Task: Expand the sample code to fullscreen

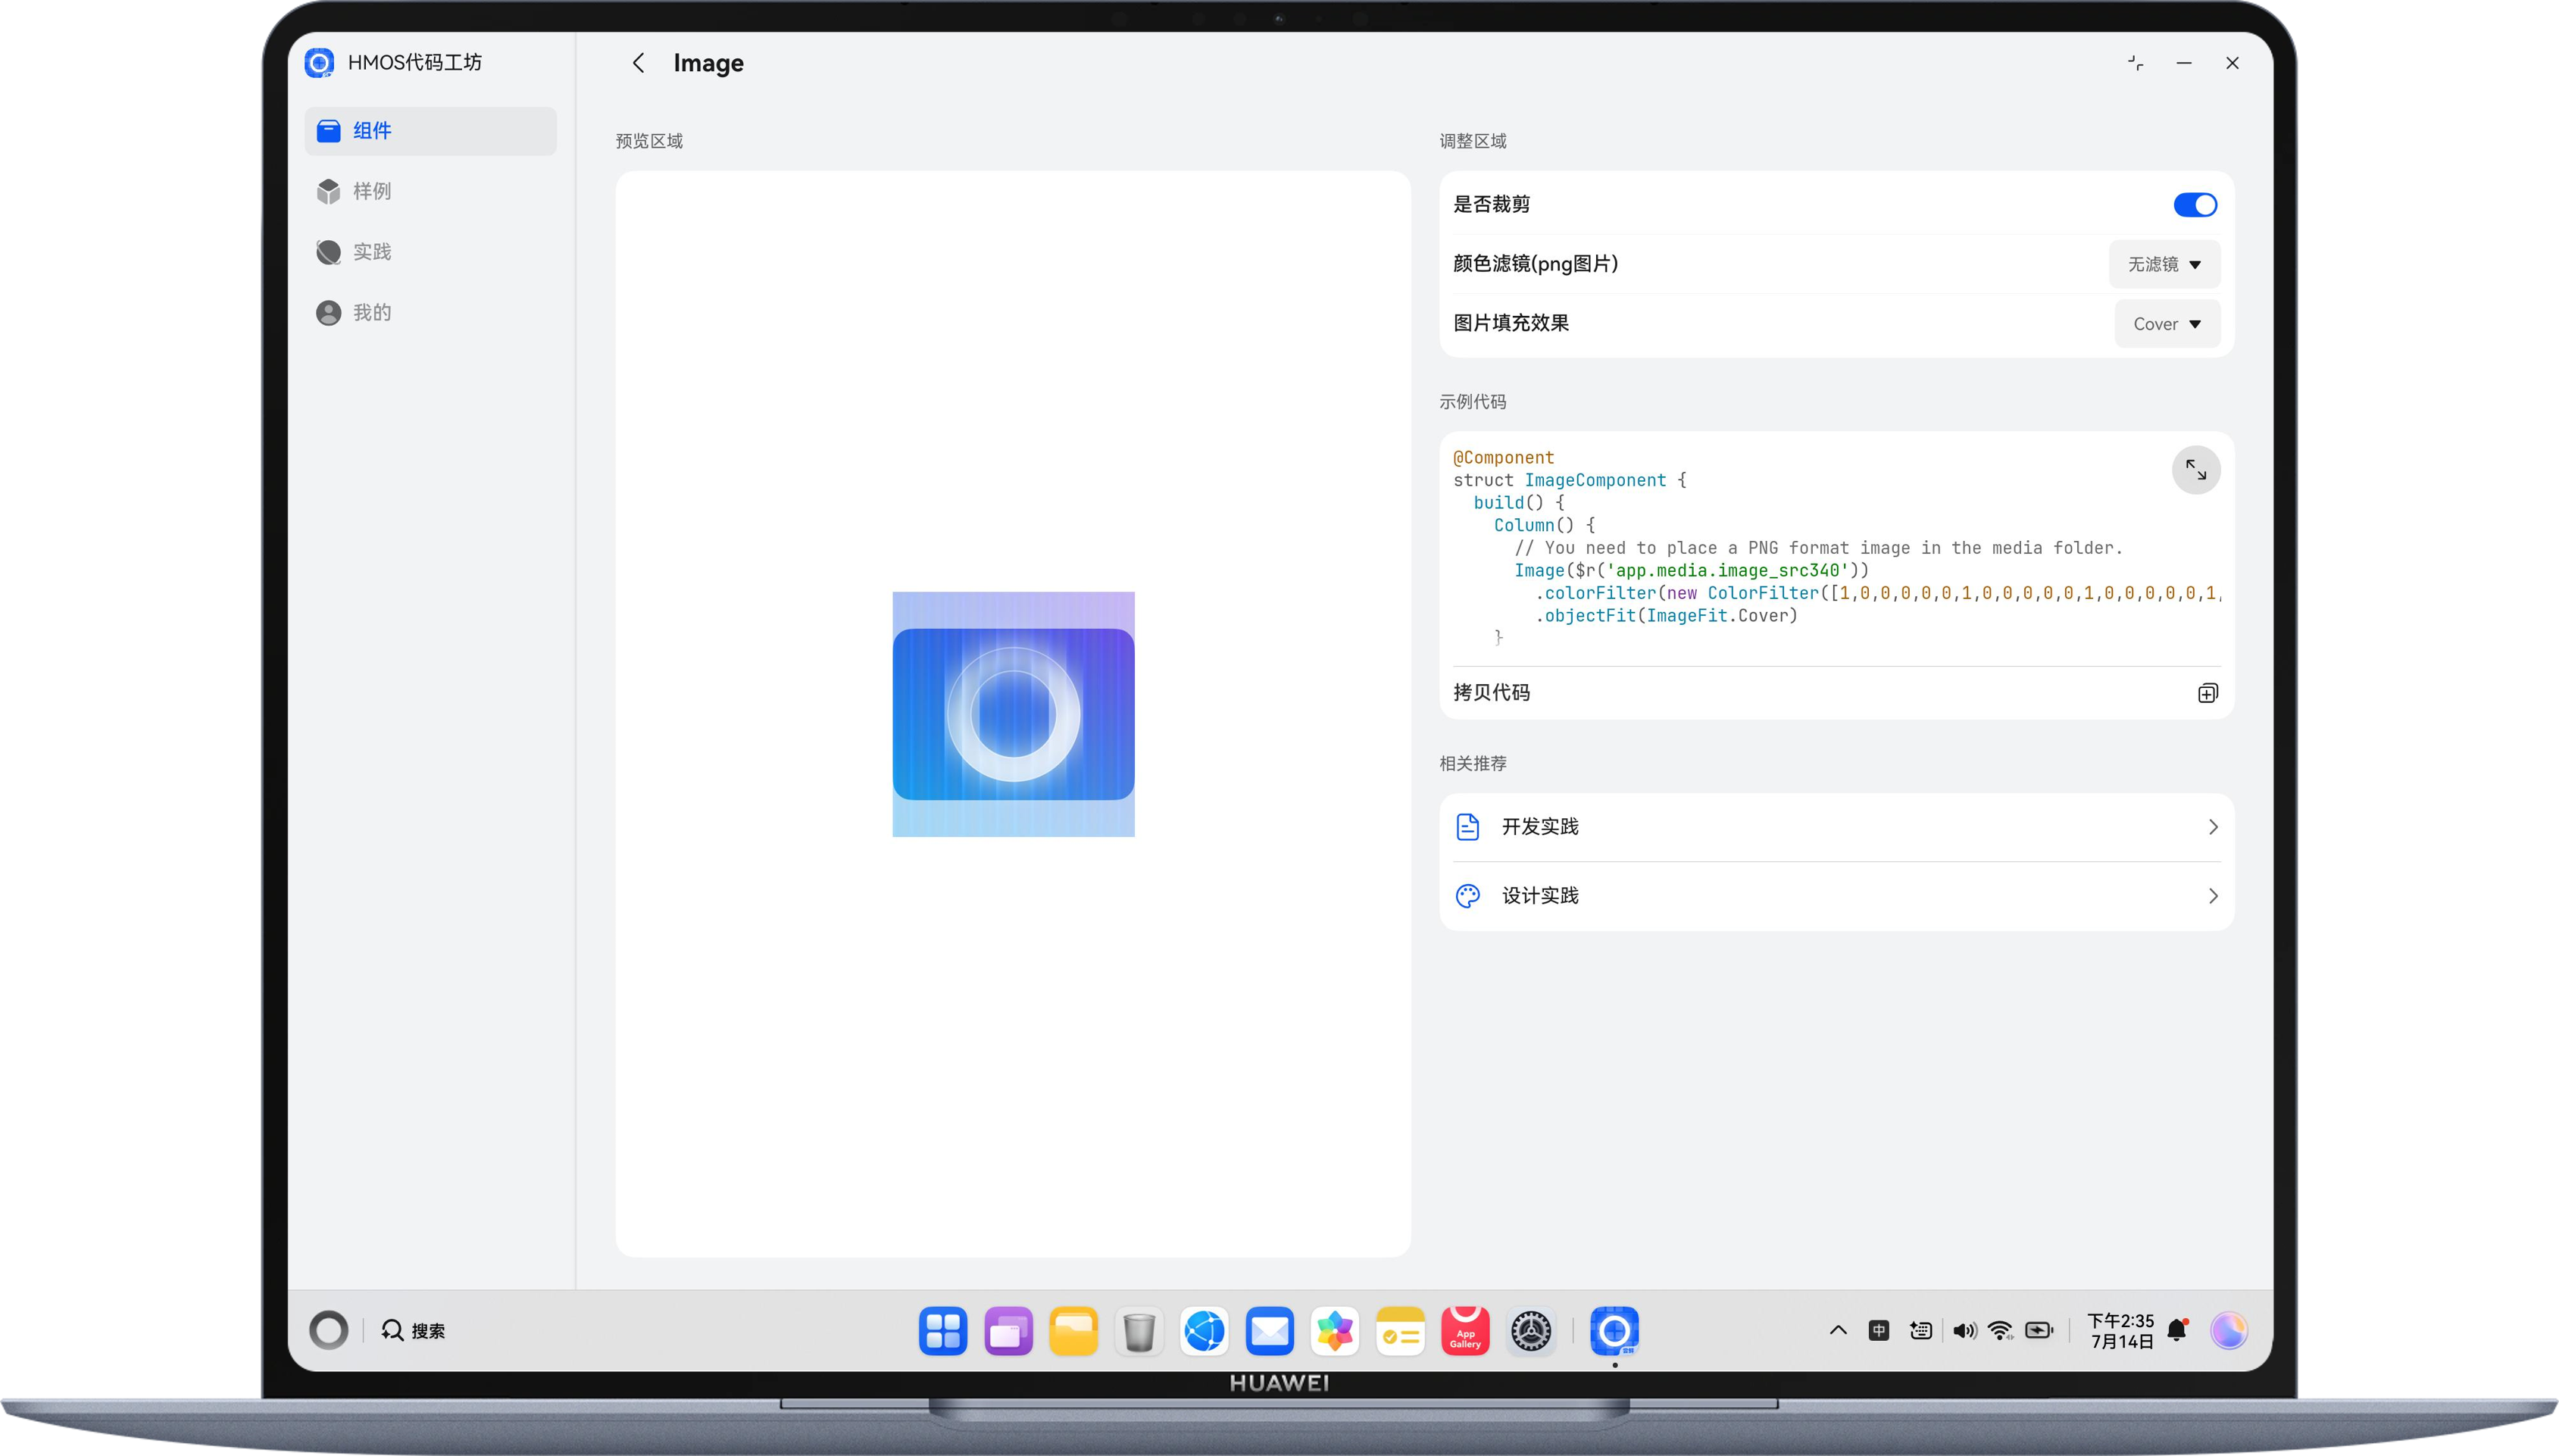Action: (x=2196, y=470)
